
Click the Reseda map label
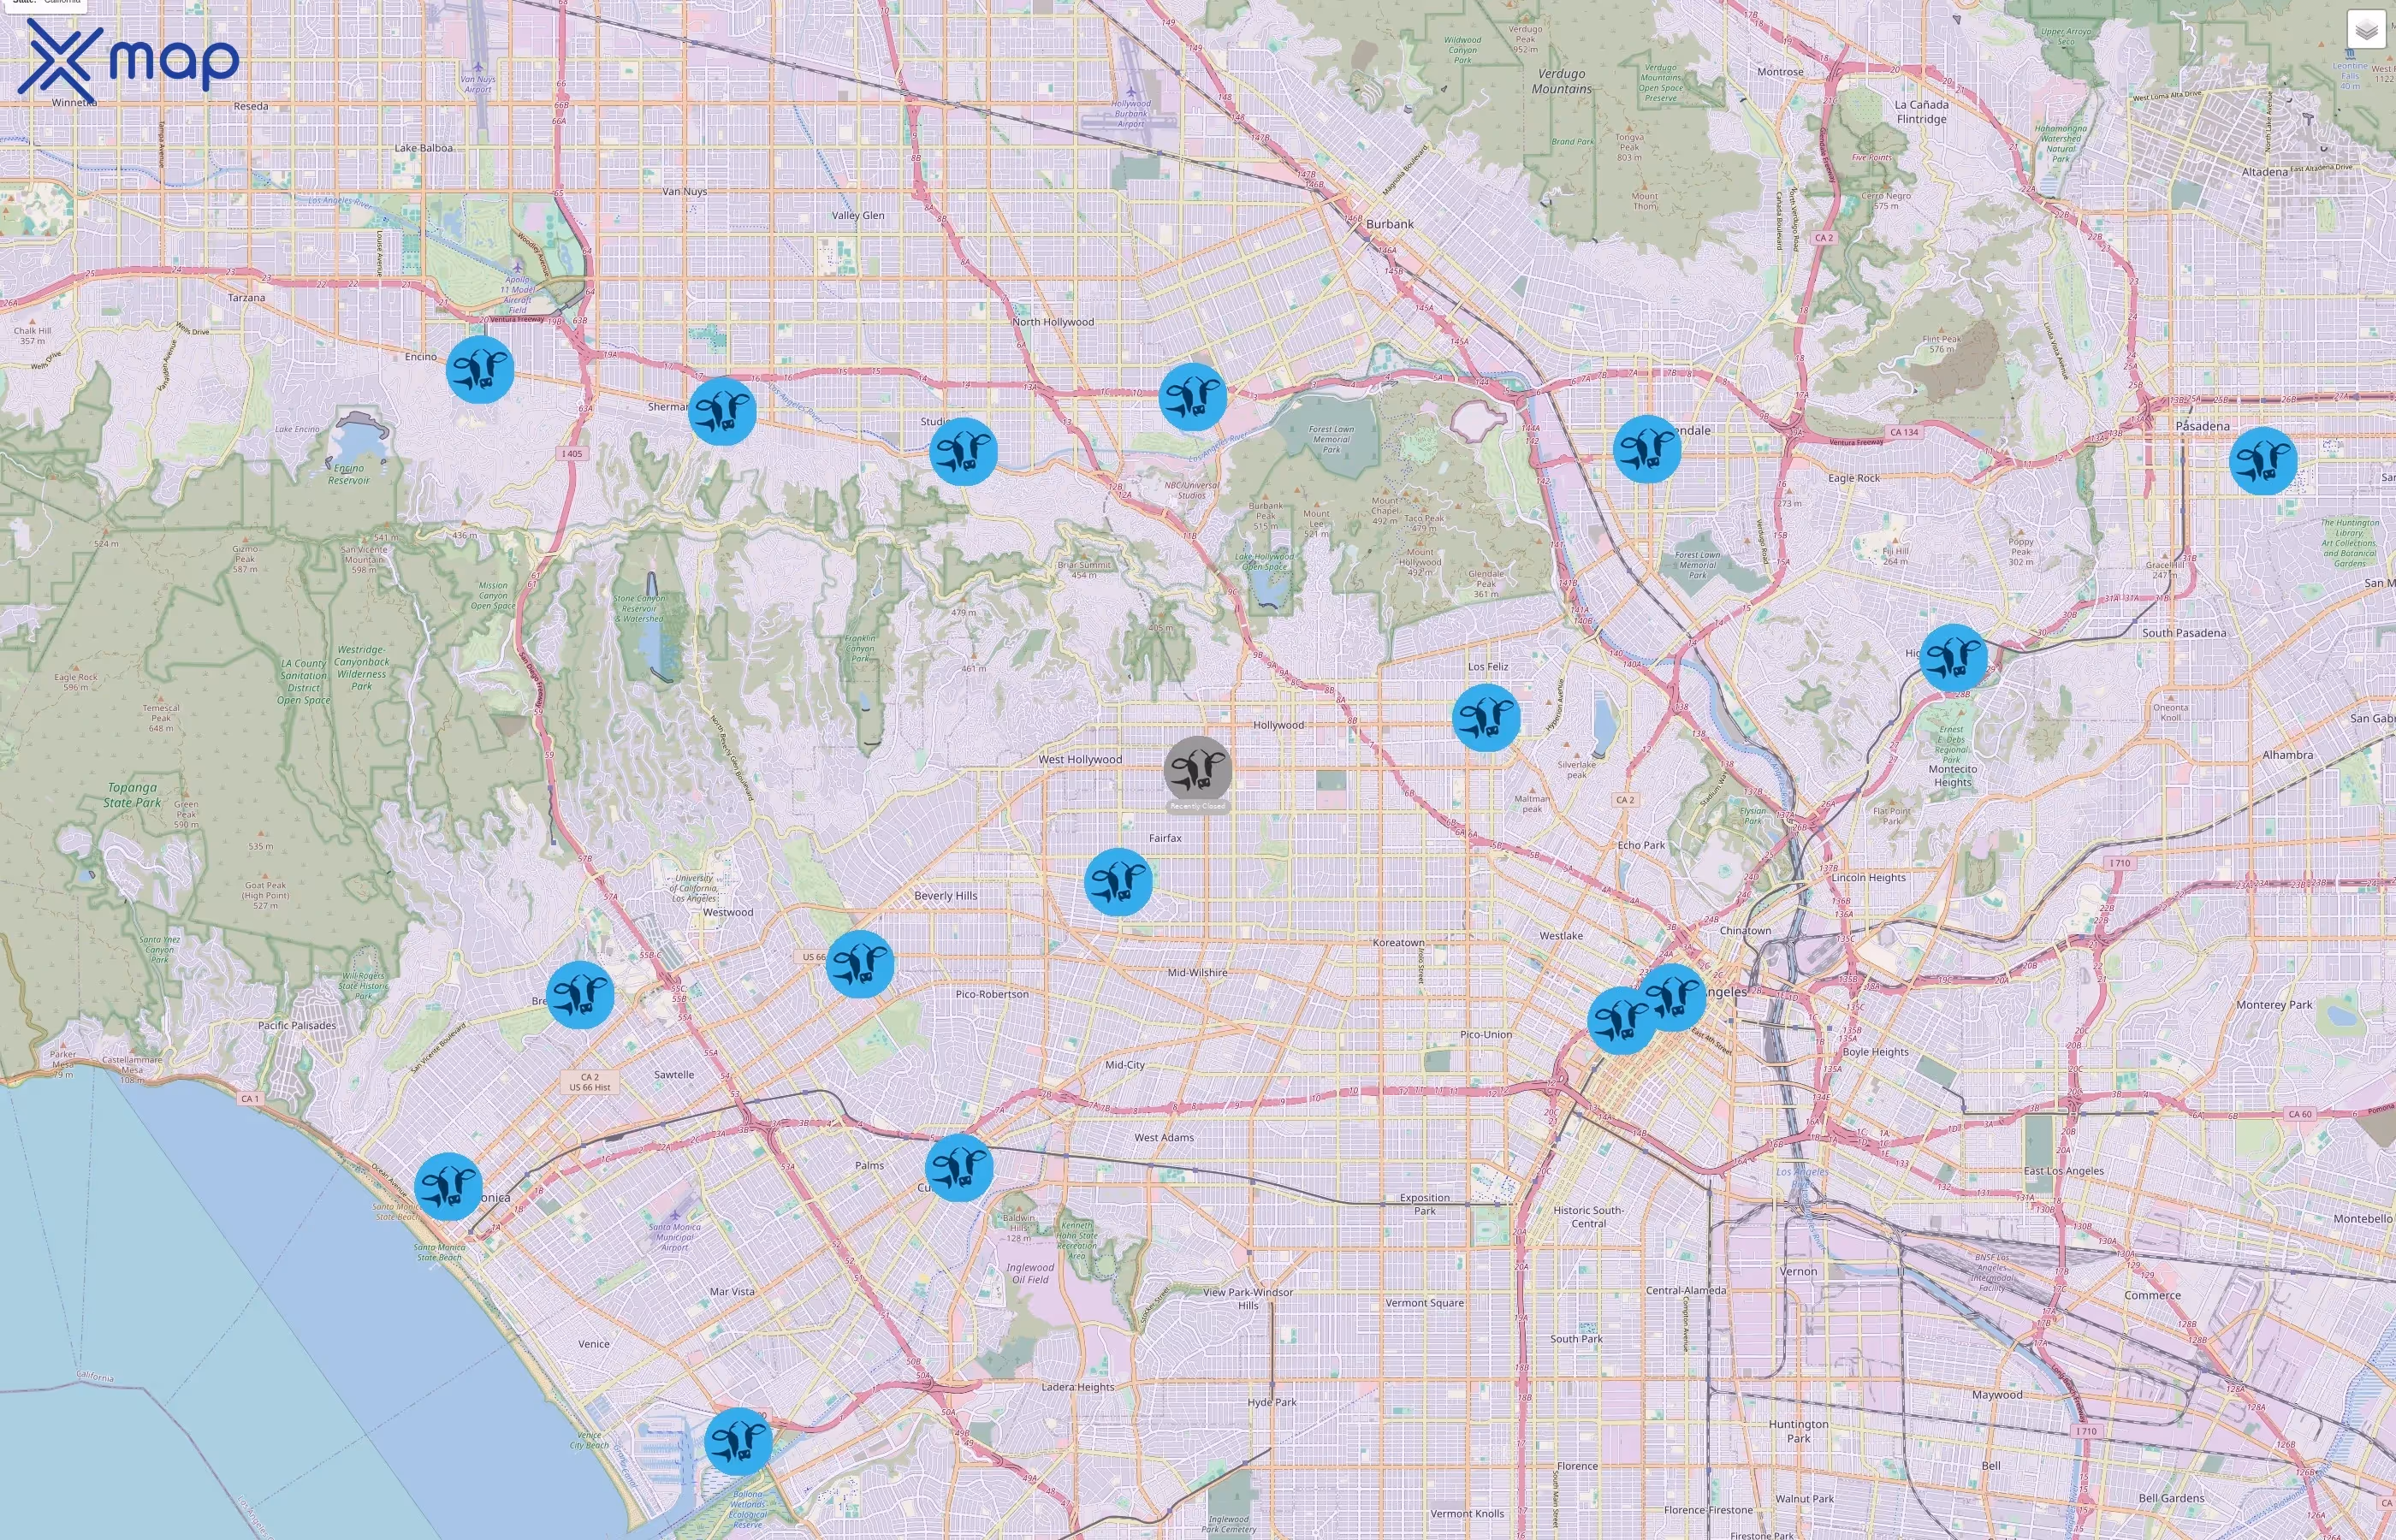pyautogui.click(x=250, y=106)
